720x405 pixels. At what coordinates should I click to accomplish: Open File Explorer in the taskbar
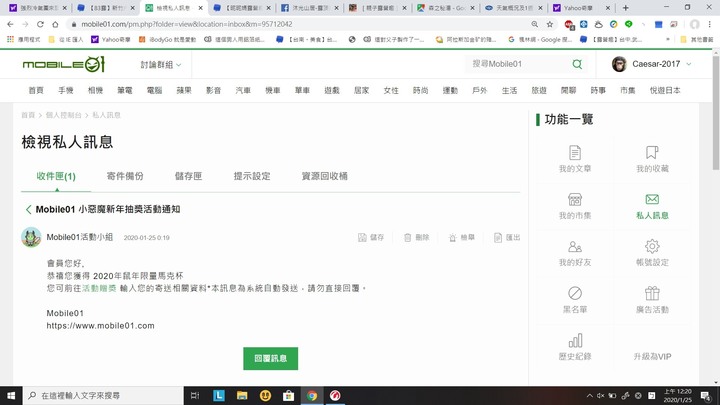coord(242,395)
